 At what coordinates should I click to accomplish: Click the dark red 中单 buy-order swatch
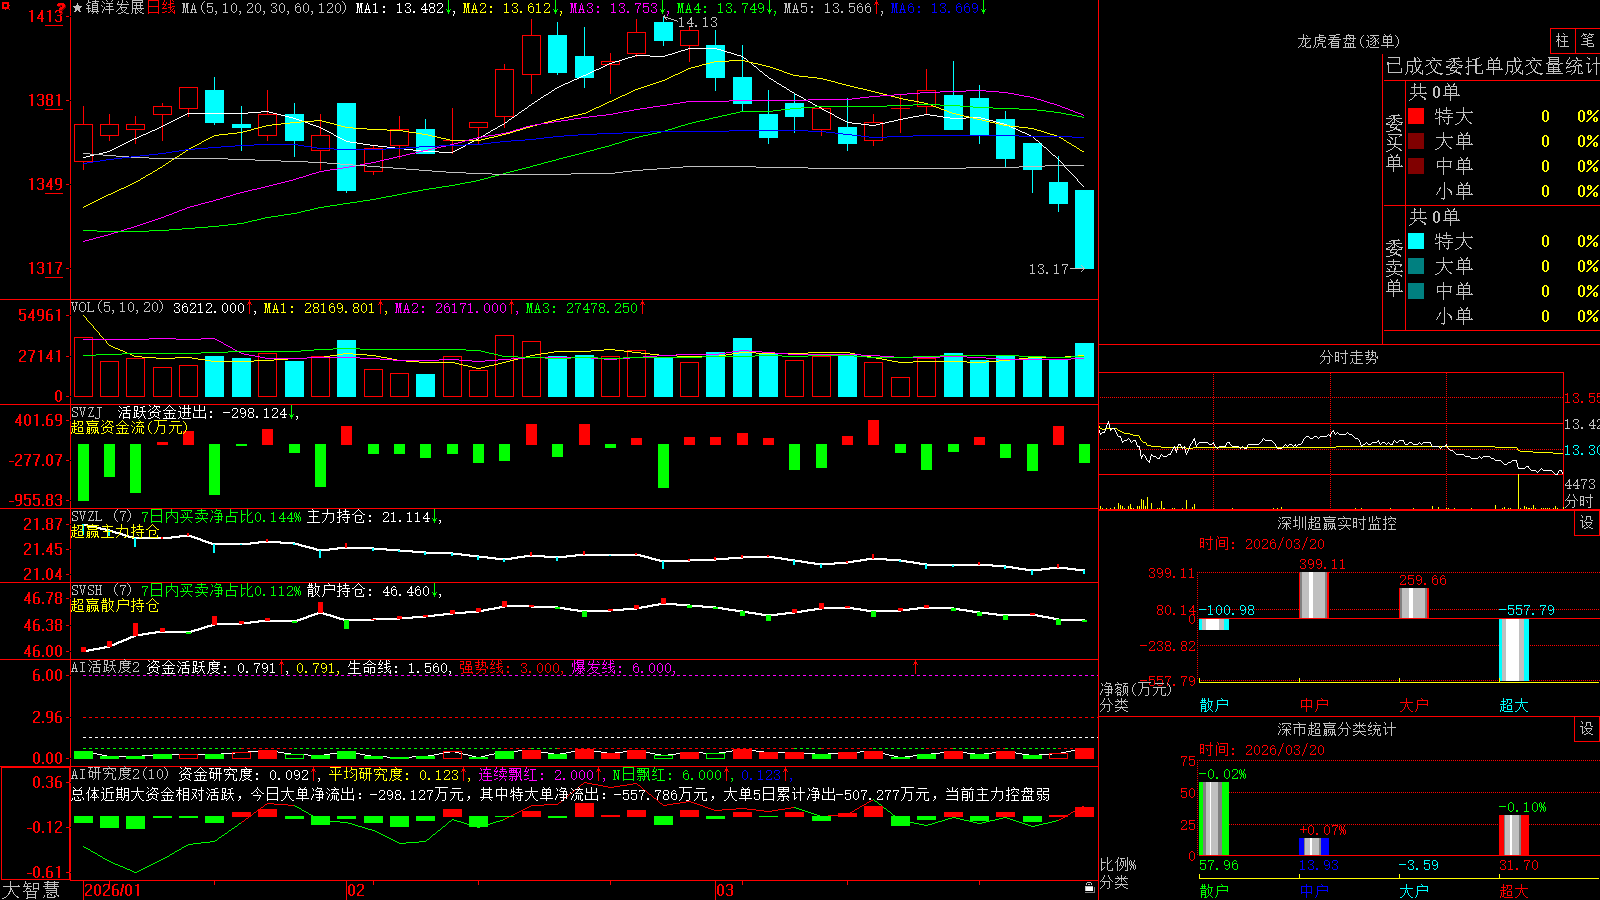[x=1416, y=166]
